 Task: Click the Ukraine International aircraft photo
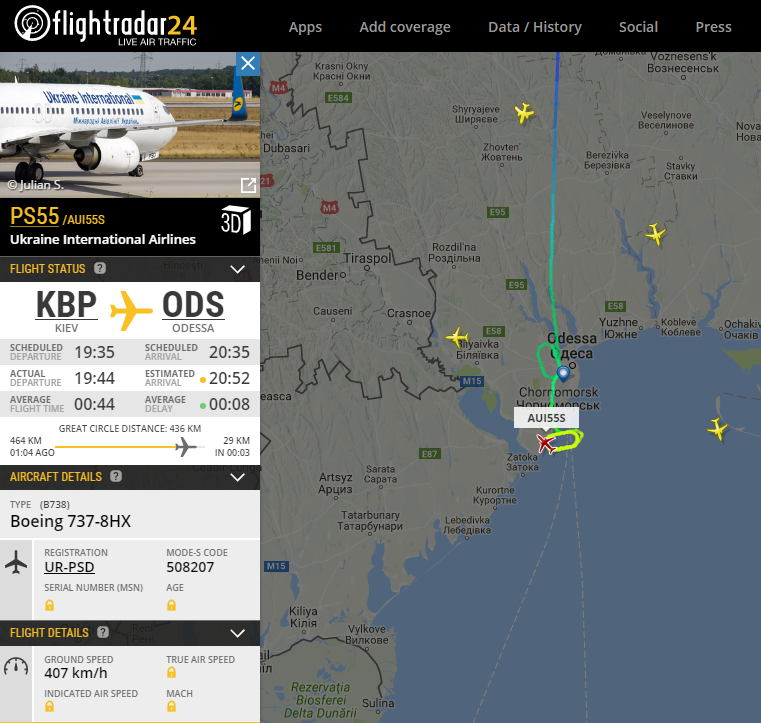(x=130, y=125)
